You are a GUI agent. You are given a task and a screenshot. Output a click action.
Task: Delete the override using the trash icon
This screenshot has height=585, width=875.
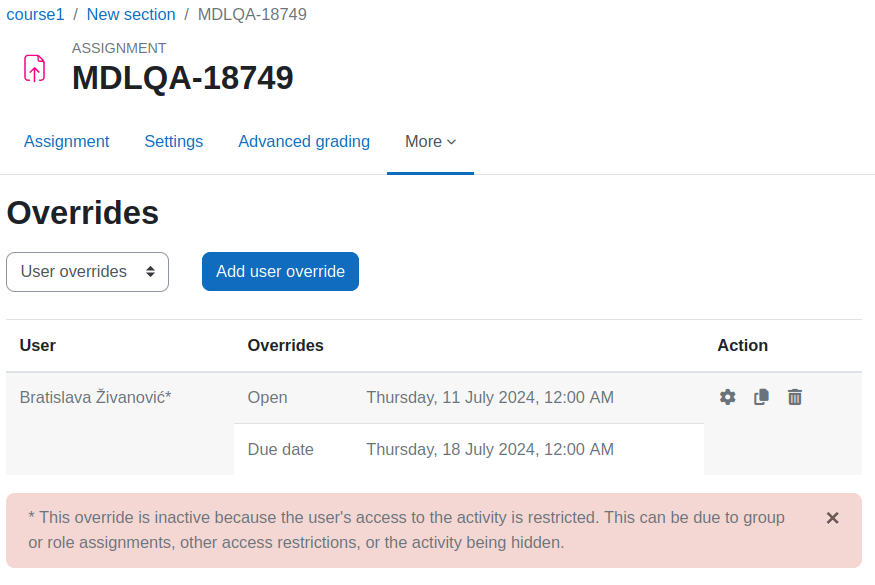[x=795, y=397]
